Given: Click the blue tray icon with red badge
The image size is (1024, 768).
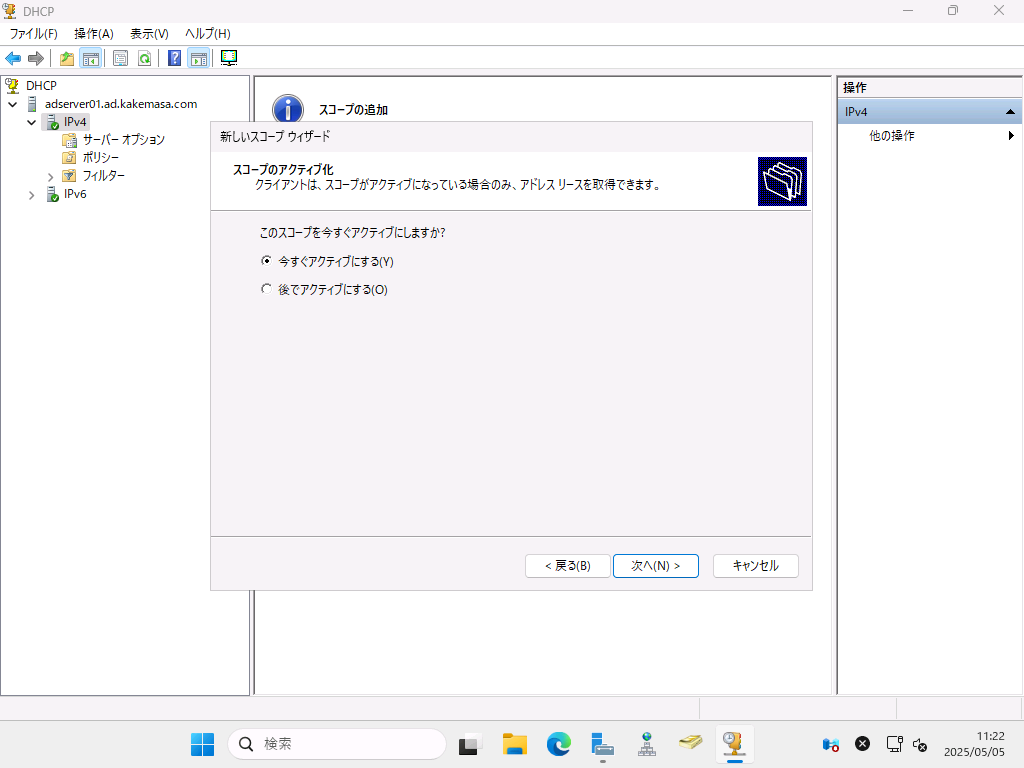Looking at the screenshot, I should pyautogui.click(x=830, y=744).
